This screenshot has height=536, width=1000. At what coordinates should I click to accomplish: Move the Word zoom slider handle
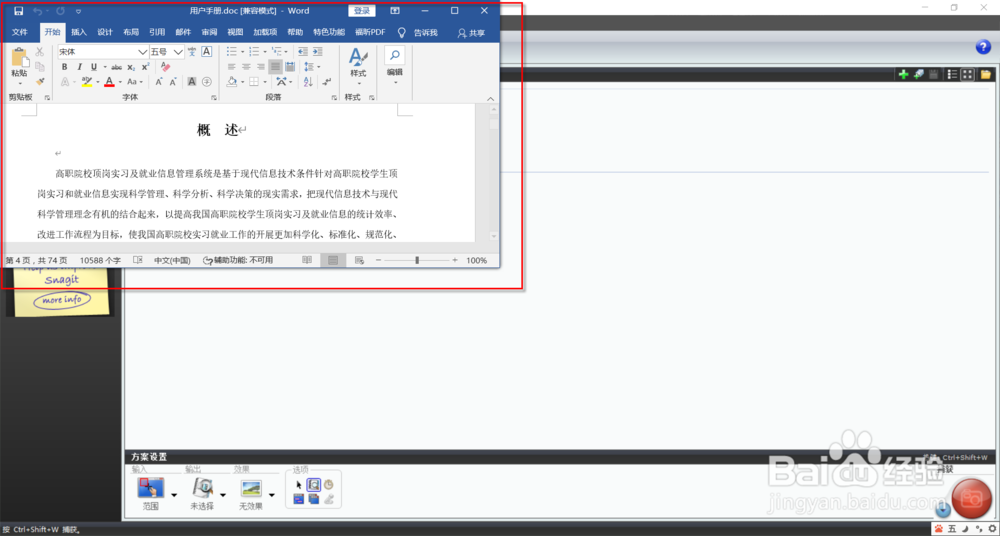[x=417, y=260]
